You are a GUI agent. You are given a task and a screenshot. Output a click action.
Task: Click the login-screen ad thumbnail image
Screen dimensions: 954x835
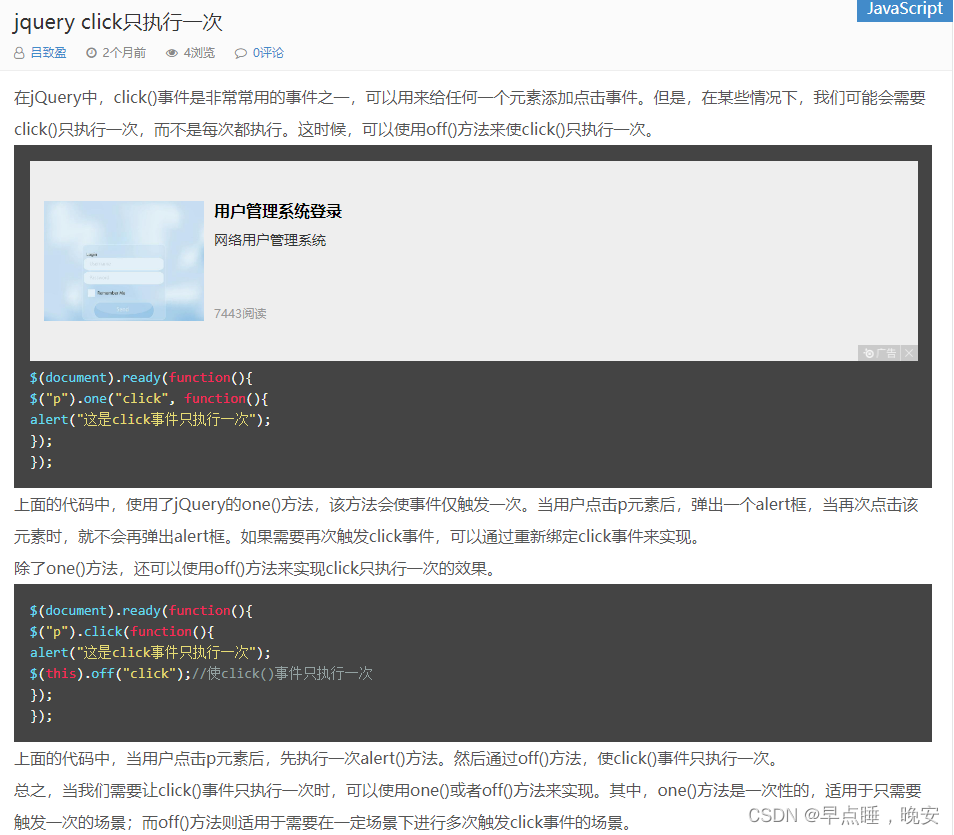(123, 261)
